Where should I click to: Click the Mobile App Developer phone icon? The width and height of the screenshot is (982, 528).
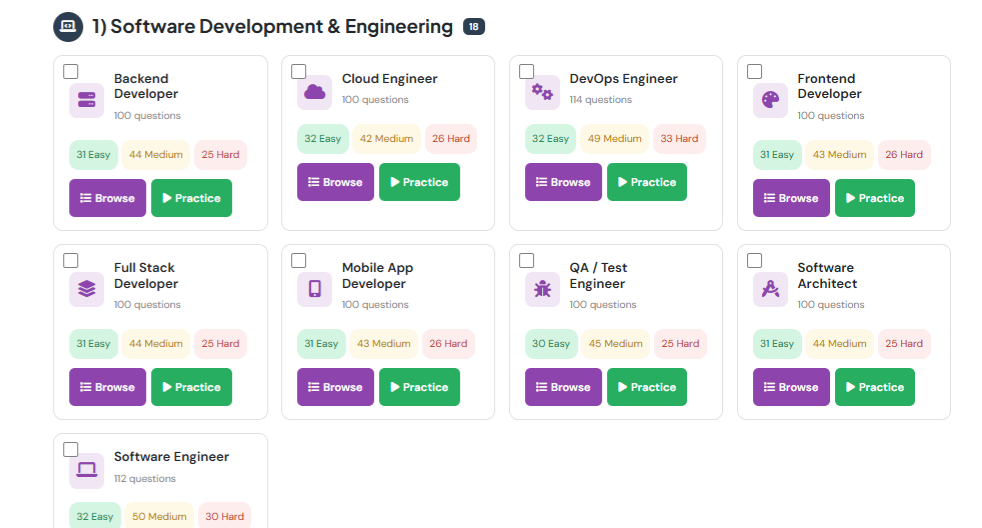pos(314,289)
